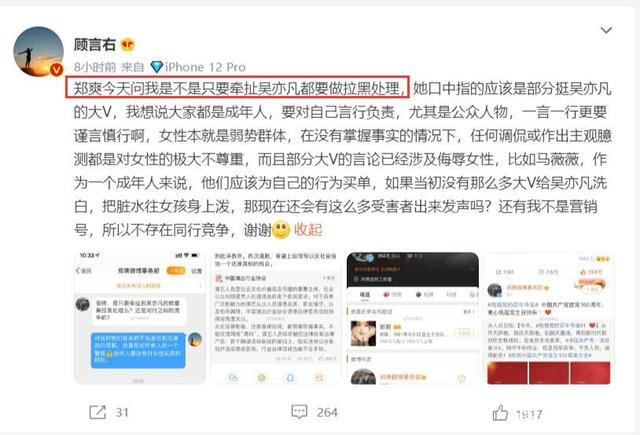
Task: Collapse the post with 收起
Action: coord(308,230)
